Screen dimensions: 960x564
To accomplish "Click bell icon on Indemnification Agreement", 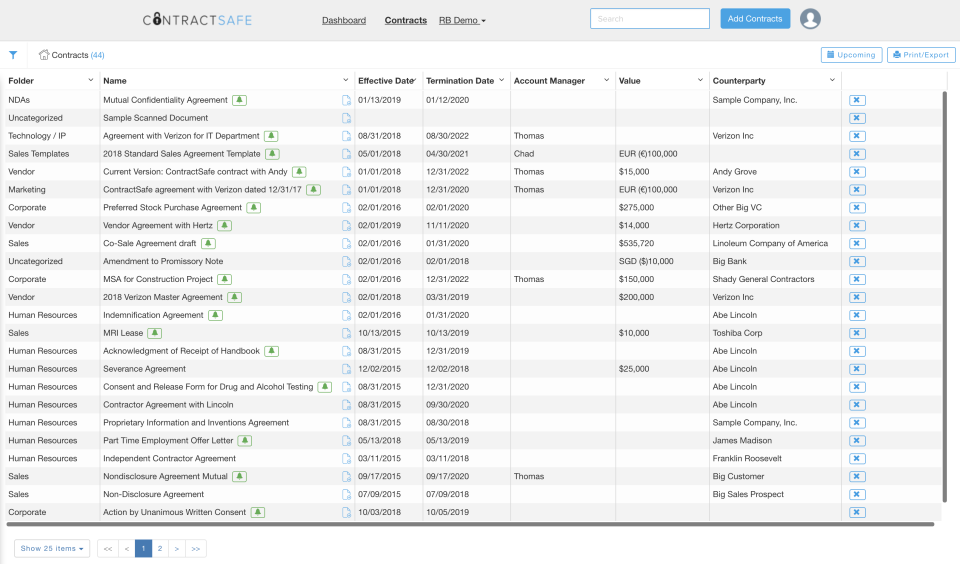I will tap(215, 315).
